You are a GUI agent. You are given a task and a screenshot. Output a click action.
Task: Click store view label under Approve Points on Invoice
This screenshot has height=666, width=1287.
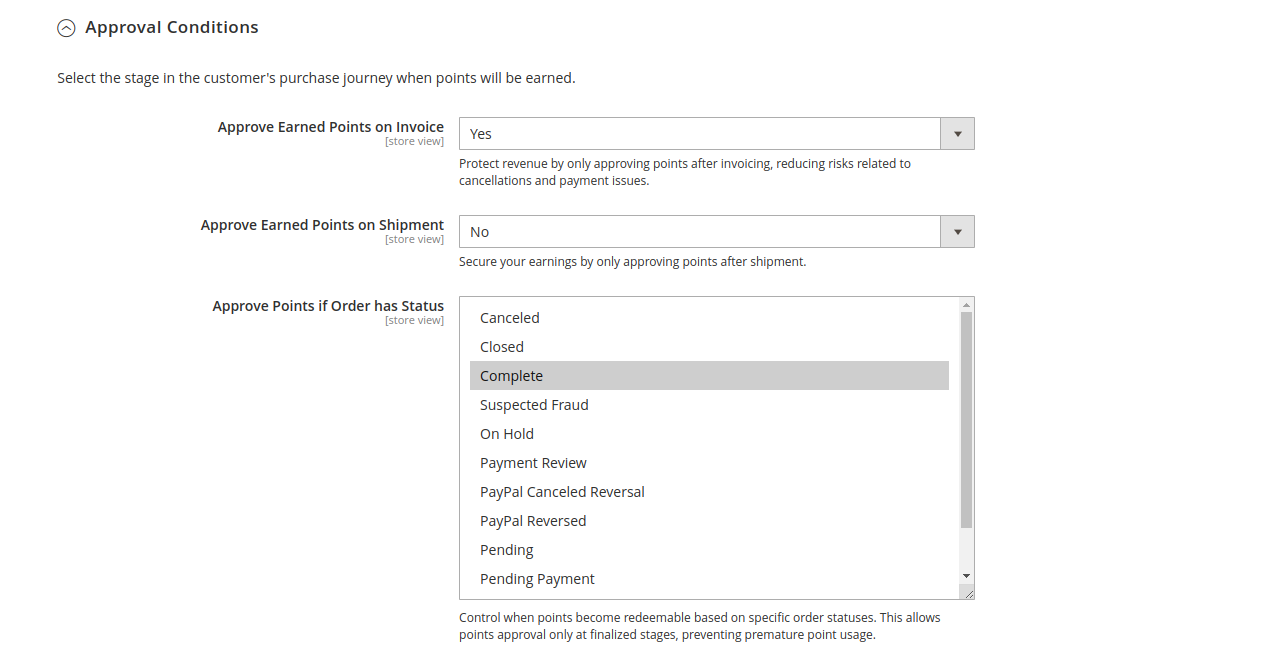coord(414,140)
